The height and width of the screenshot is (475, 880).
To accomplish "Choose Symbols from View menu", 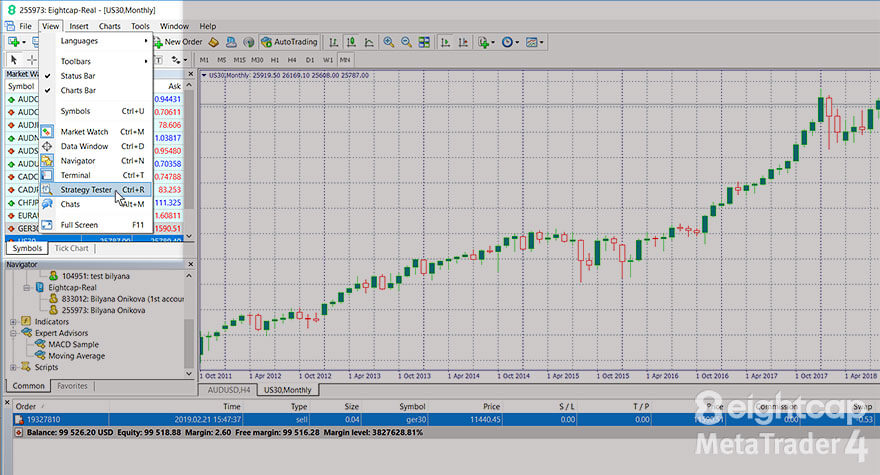I will click(x=96, y=111).
